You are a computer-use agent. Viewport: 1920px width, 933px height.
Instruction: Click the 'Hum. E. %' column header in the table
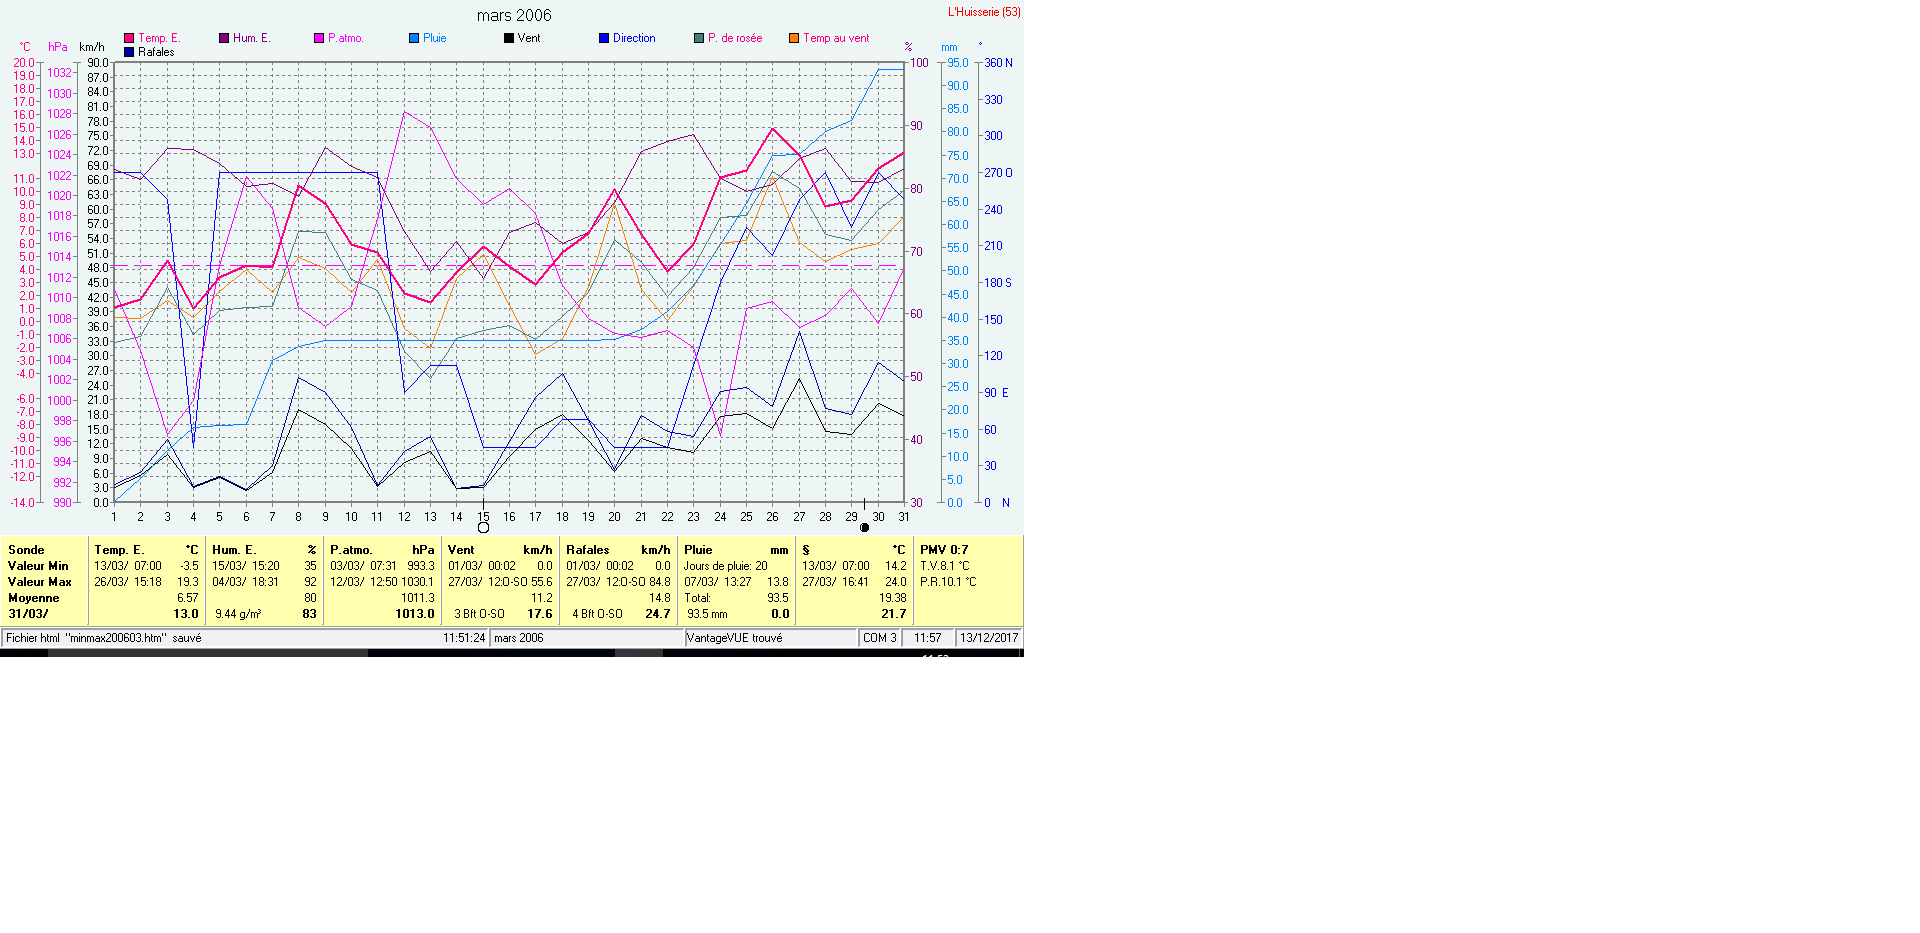click(264, 550)
